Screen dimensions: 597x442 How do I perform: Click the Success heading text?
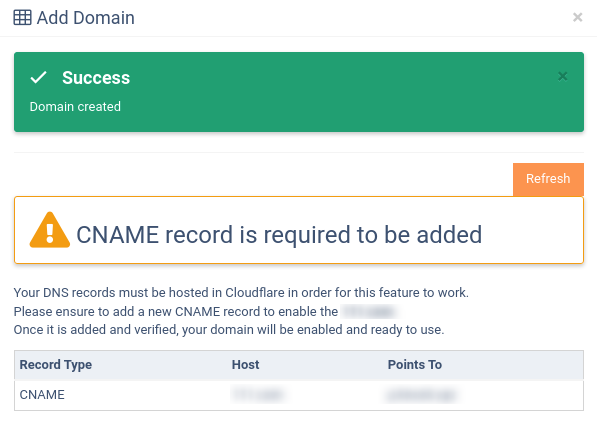click(x=96, y=78)
